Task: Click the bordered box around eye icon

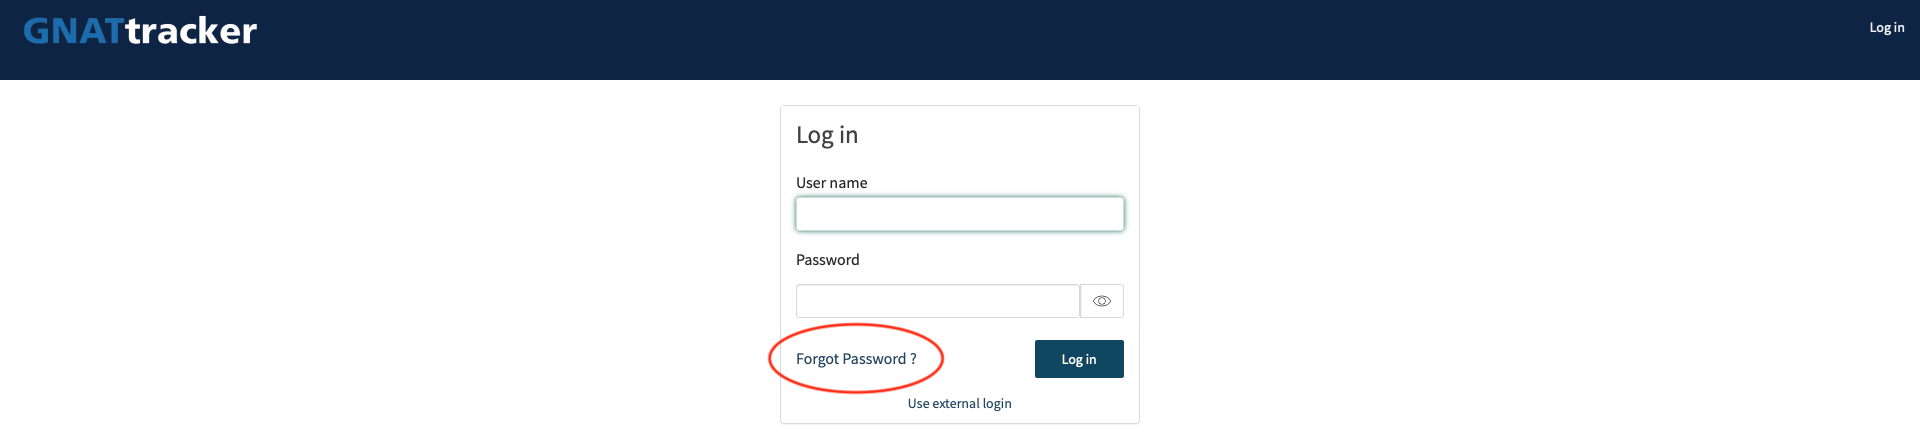Action: coord(1102,301)
